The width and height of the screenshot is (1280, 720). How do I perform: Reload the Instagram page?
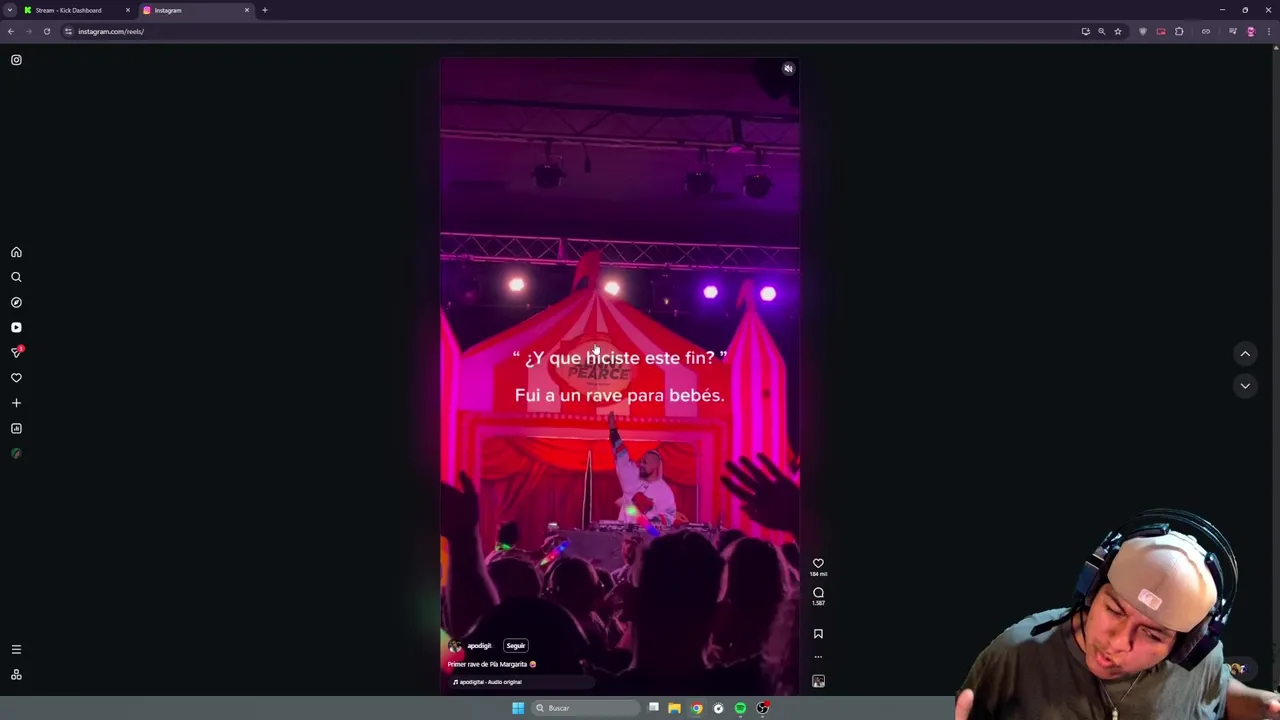(47, 31)
